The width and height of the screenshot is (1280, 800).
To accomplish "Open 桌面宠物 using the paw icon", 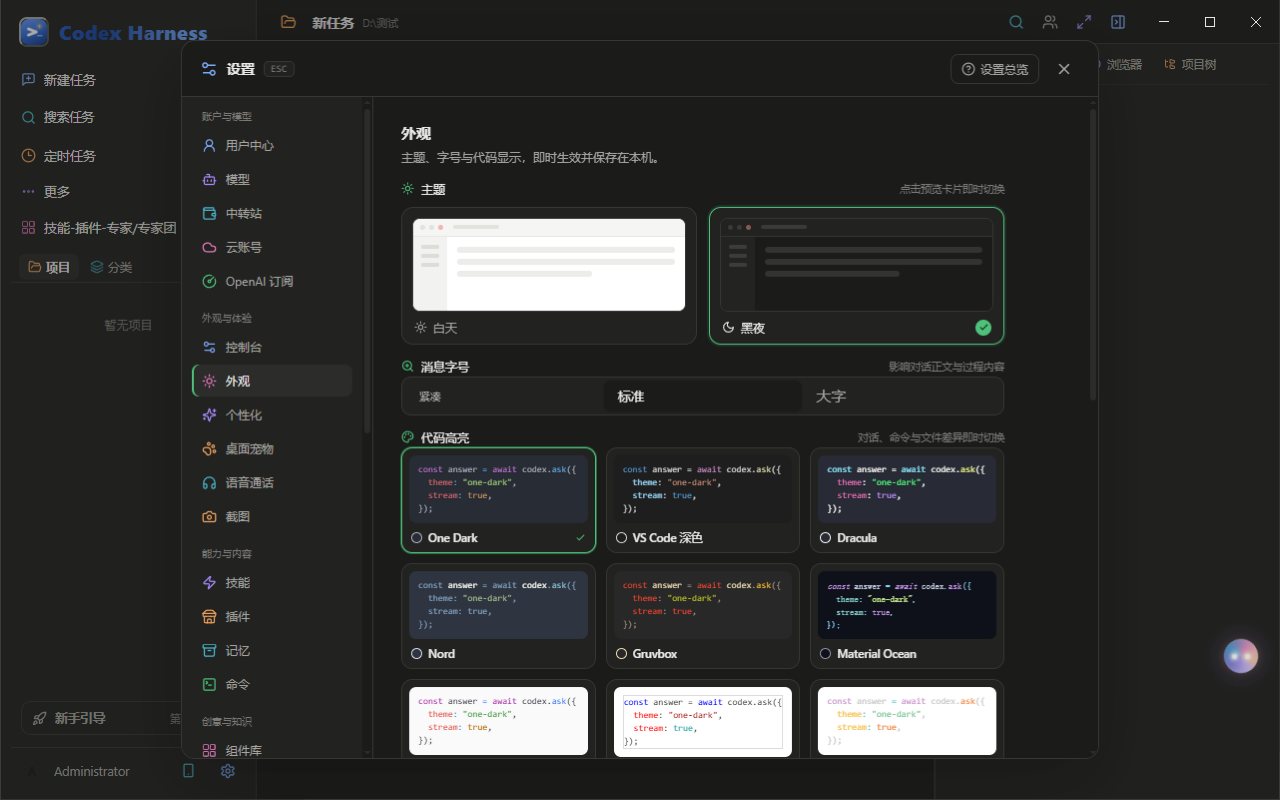I will click(209, 449).
